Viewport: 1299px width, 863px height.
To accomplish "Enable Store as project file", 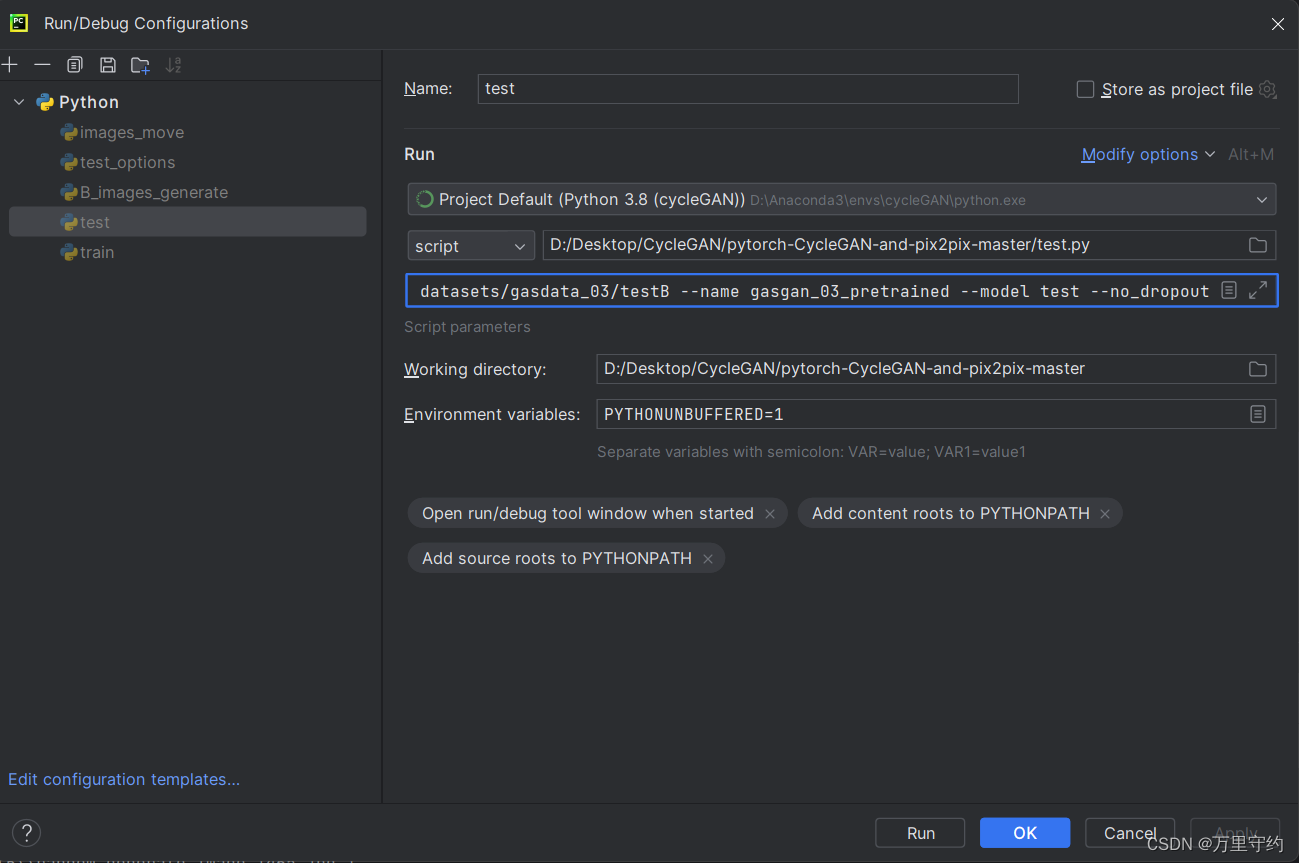I will coord(1085,89).
